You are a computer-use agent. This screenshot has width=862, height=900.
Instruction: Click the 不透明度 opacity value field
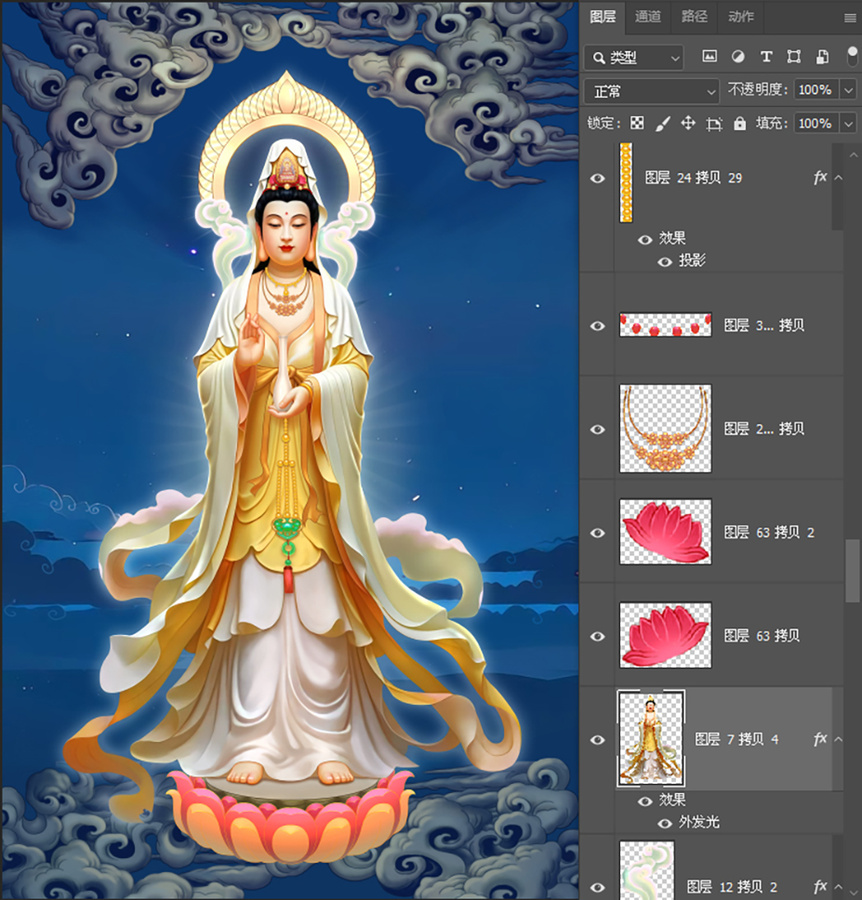pos(816,90)
